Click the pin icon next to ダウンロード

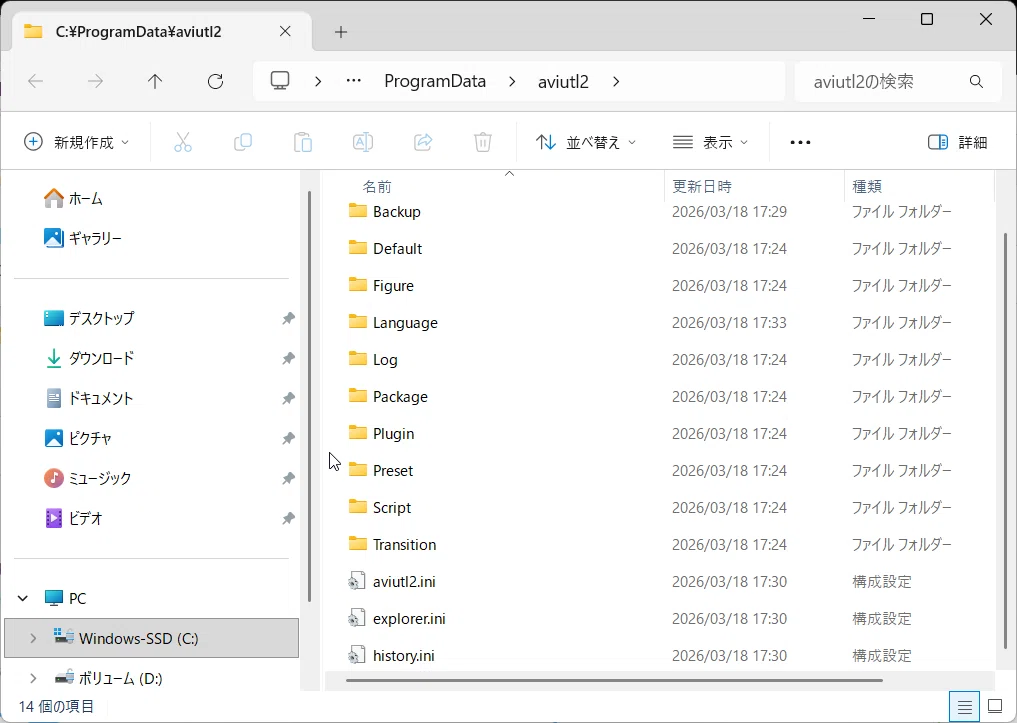[x=289, y=358]
